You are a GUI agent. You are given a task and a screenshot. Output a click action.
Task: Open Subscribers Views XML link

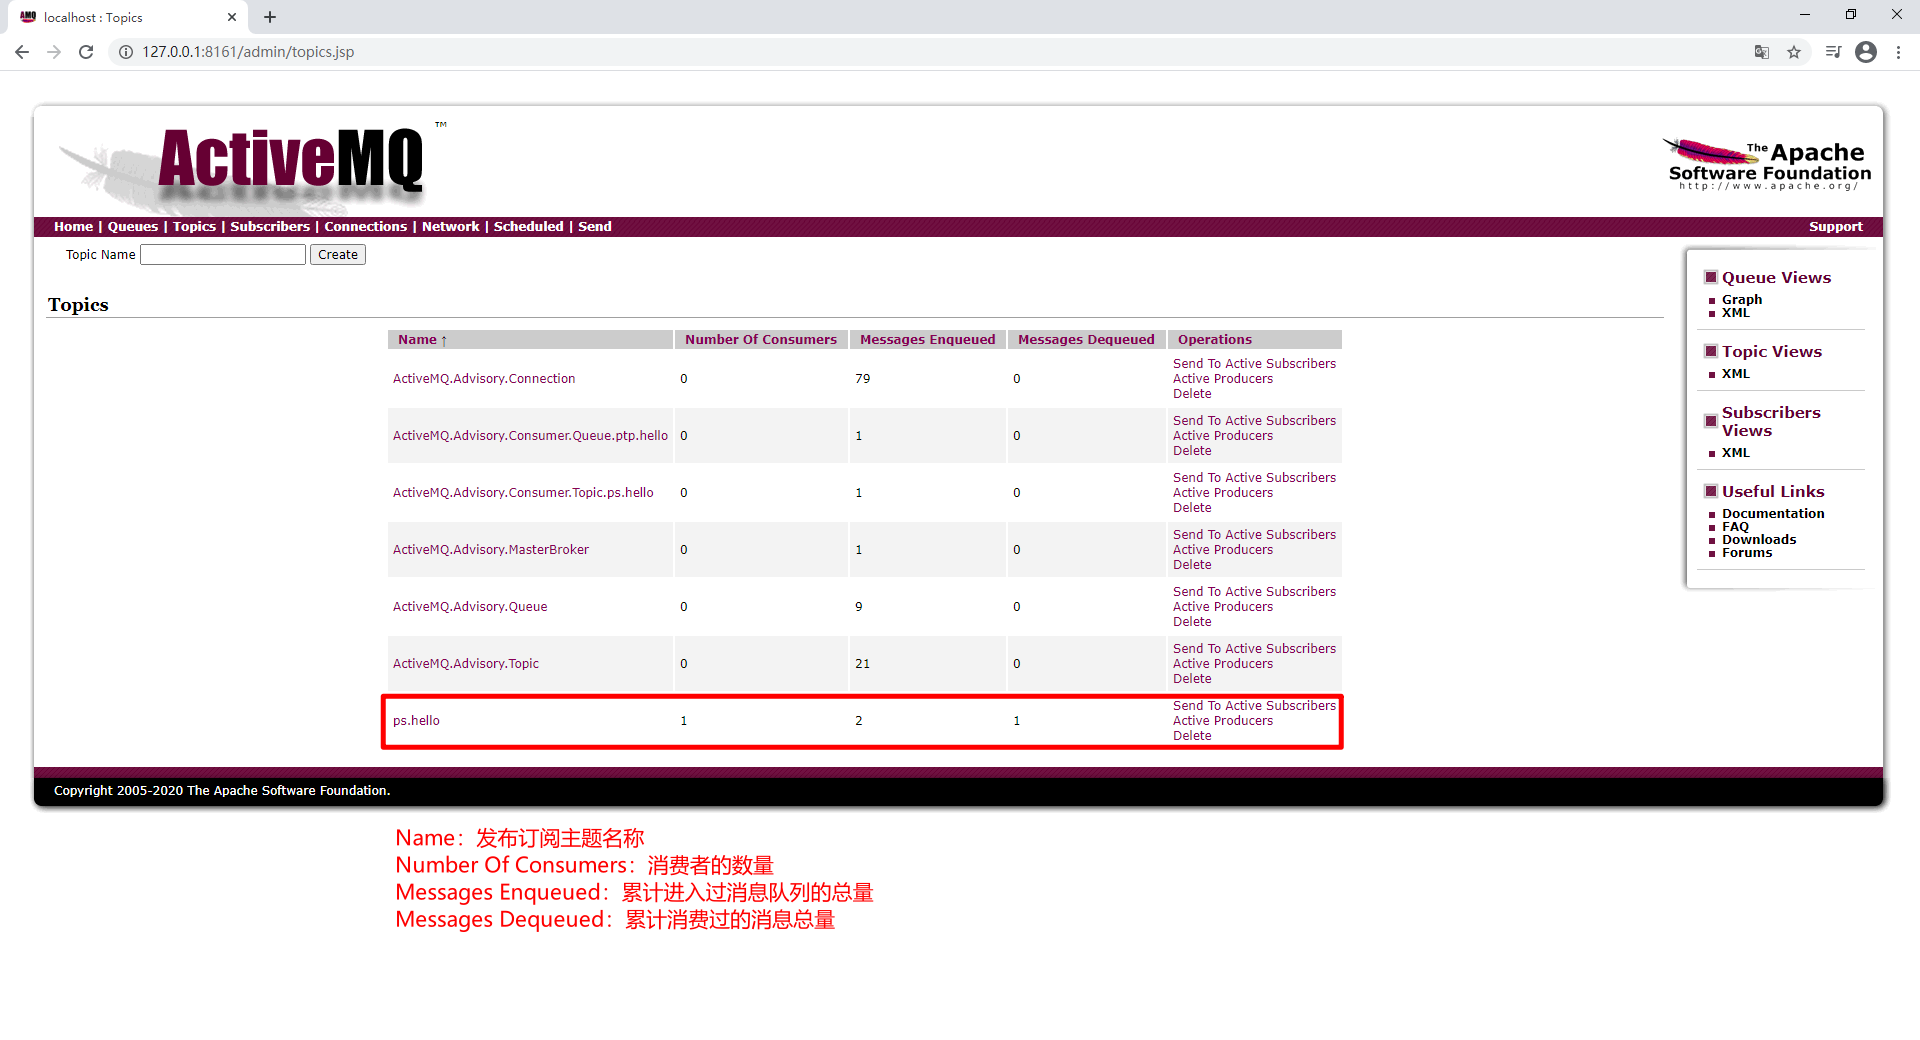1736,453
